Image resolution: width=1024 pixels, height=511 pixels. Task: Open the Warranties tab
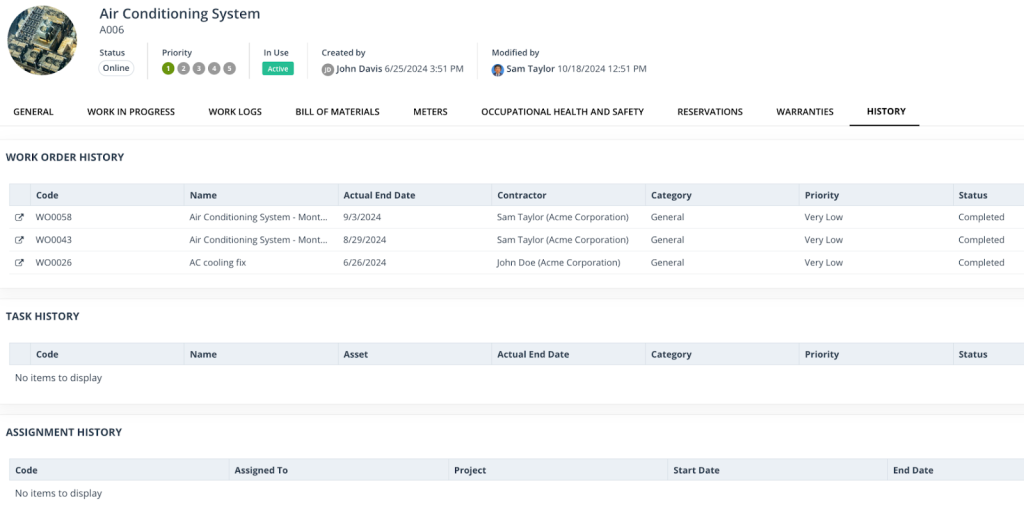[804, 112]
